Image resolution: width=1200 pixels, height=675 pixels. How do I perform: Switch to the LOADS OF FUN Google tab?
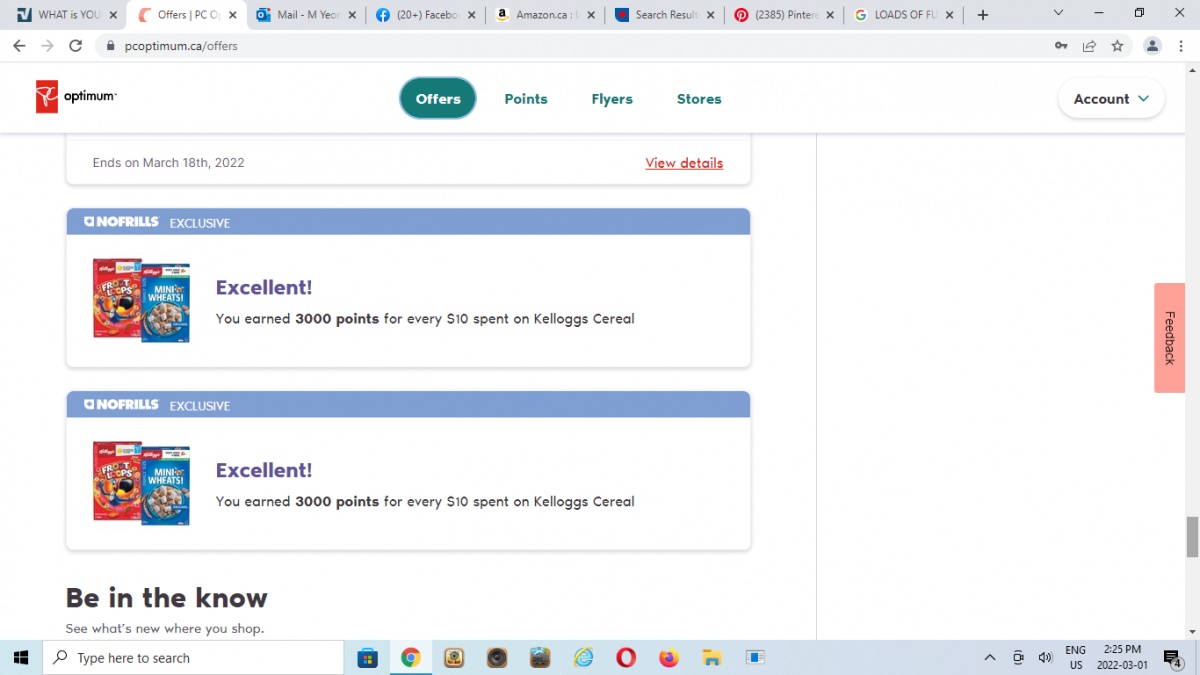(x=901, y=15)
